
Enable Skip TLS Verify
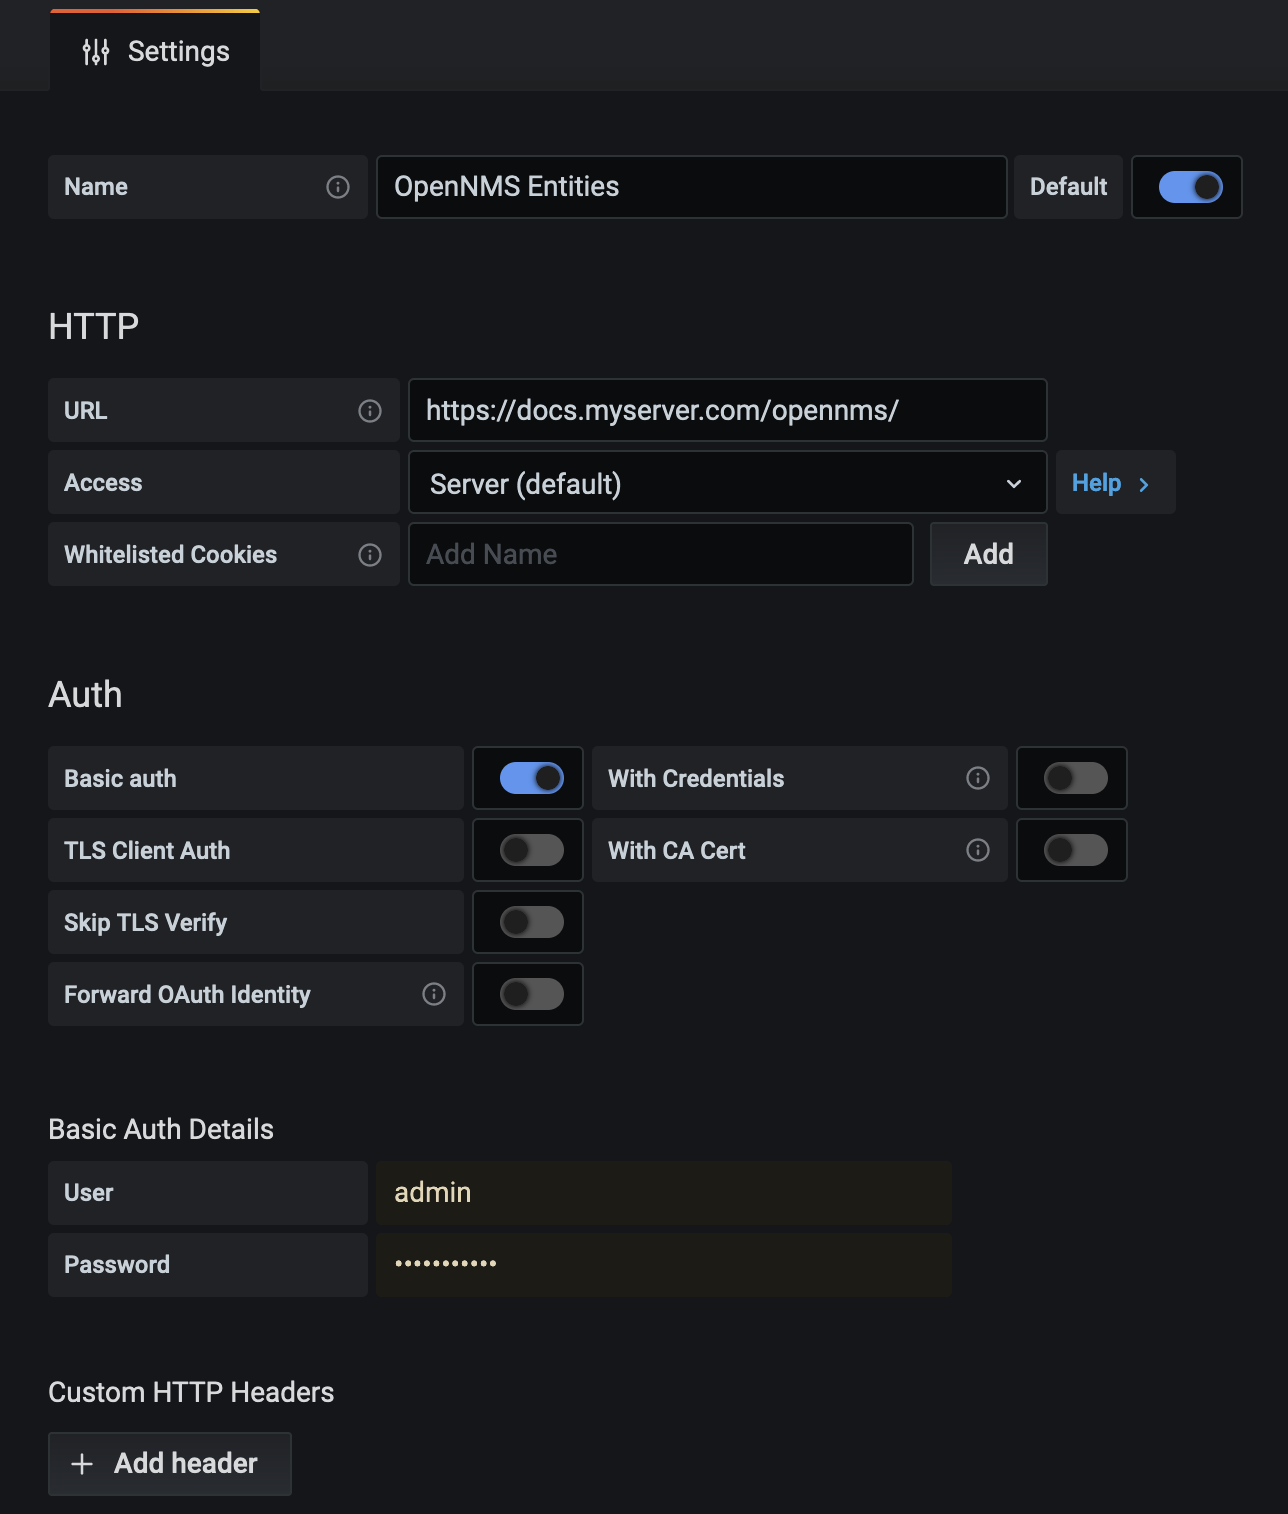click(x=527, y=922)
